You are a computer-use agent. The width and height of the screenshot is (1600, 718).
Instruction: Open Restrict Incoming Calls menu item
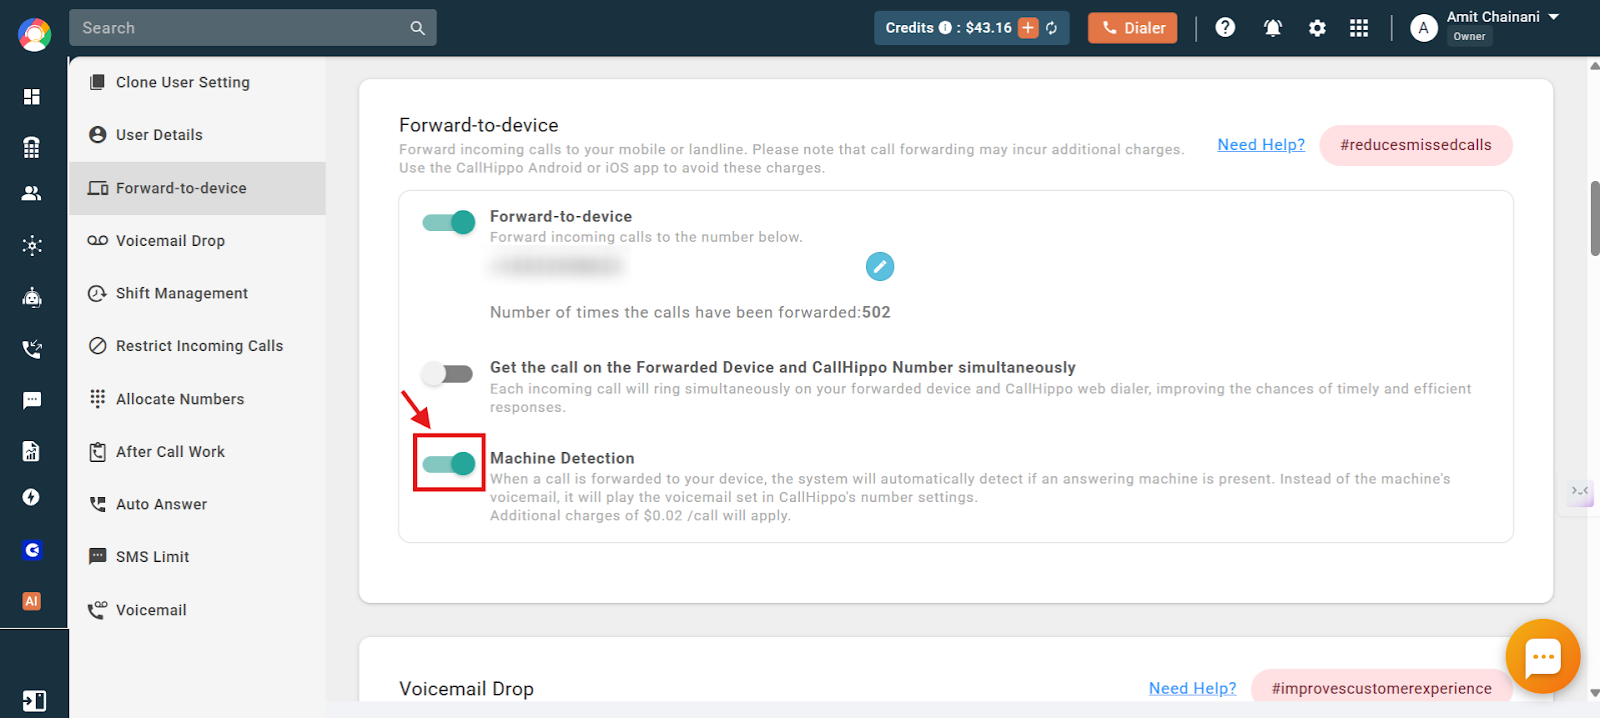(x=197, y=346)
